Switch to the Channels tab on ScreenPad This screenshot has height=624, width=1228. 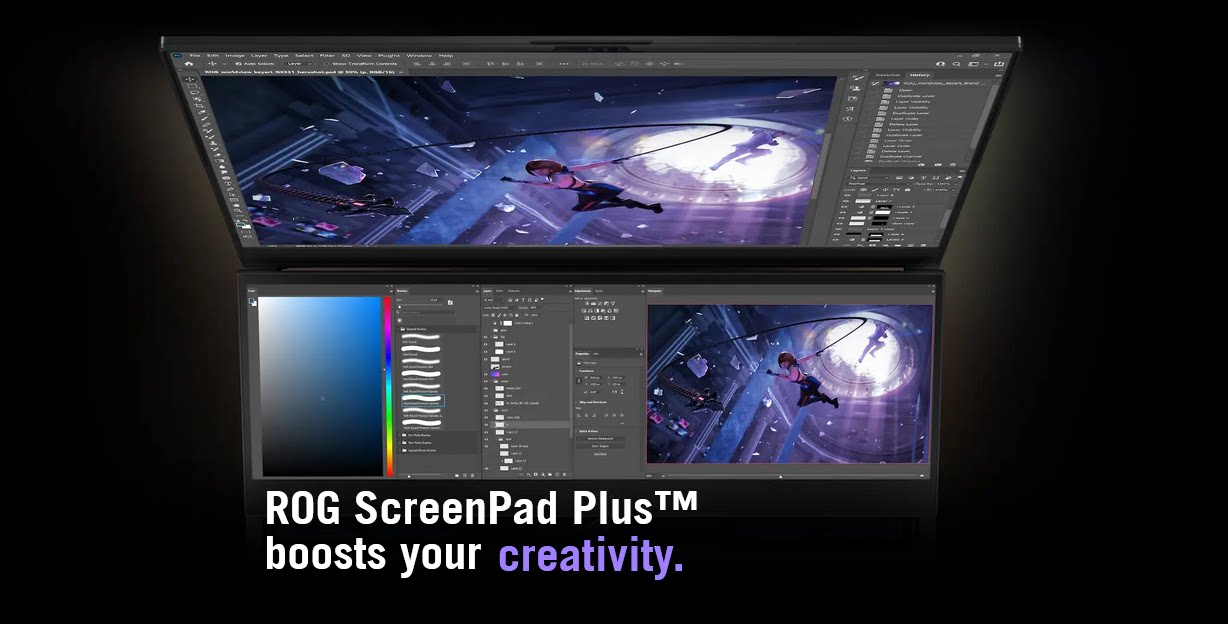(x=514, y=291)
